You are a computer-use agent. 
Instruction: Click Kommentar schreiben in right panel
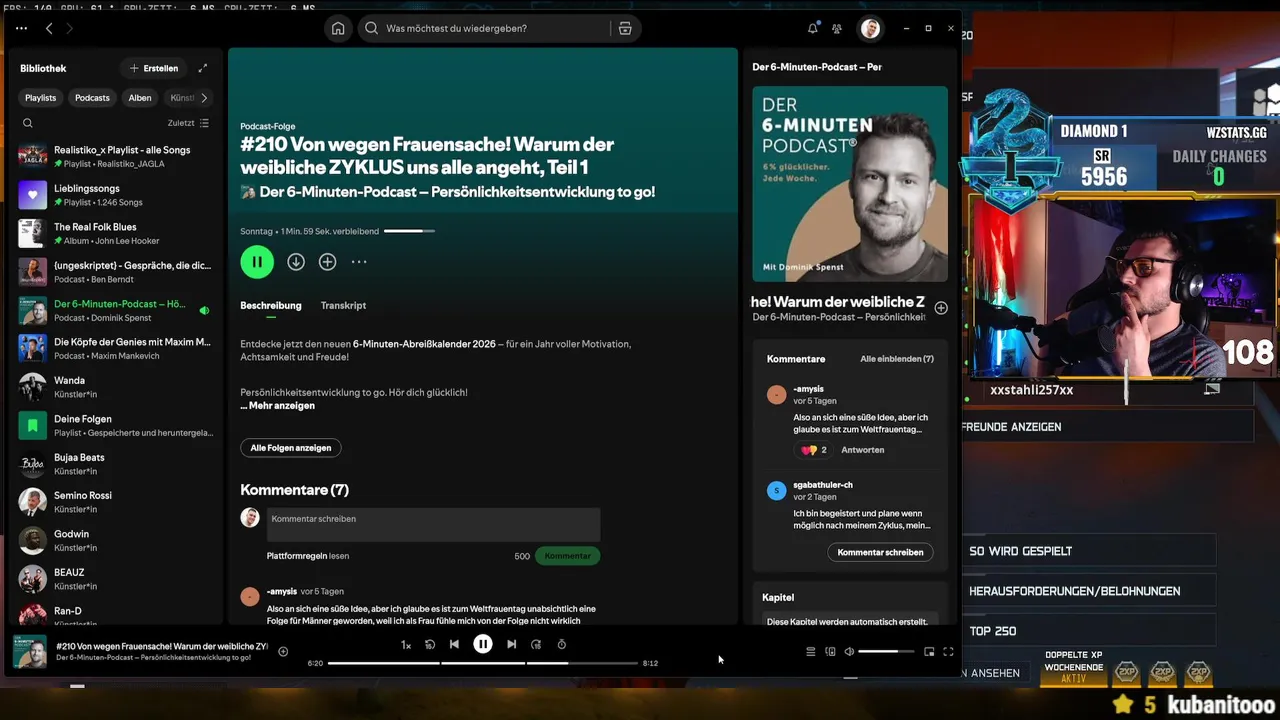880,552
